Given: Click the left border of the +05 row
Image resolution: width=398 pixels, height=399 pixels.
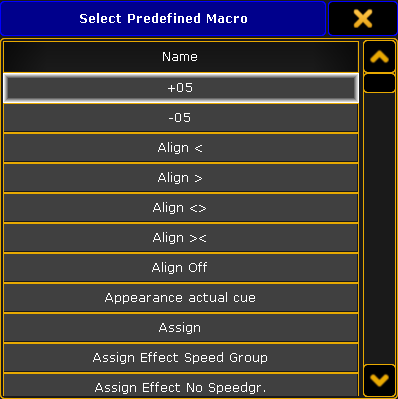Looking at the screenshot, I should pyautogui.click(x=5, y=88).
